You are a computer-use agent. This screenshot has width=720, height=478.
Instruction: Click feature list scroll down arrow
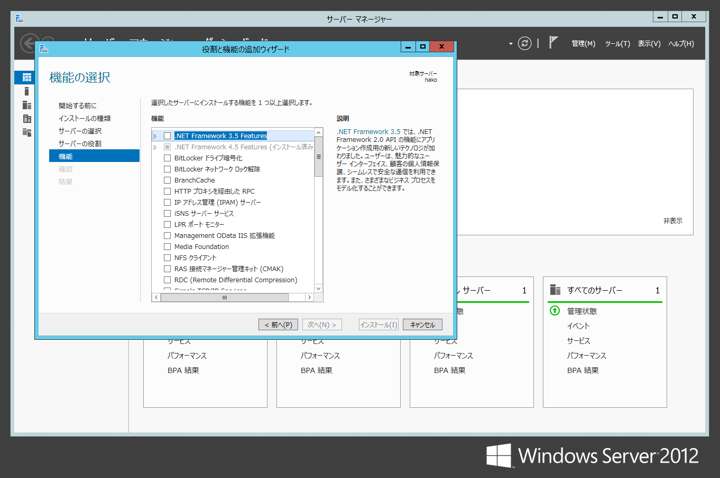point(318,288)
